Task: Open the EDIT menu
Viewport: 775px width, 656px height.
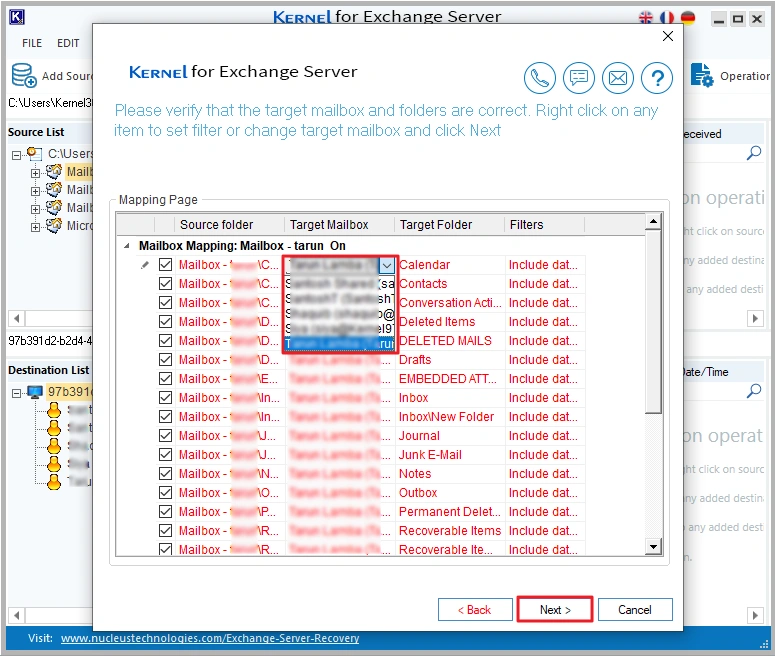Action: coord(68,43)
